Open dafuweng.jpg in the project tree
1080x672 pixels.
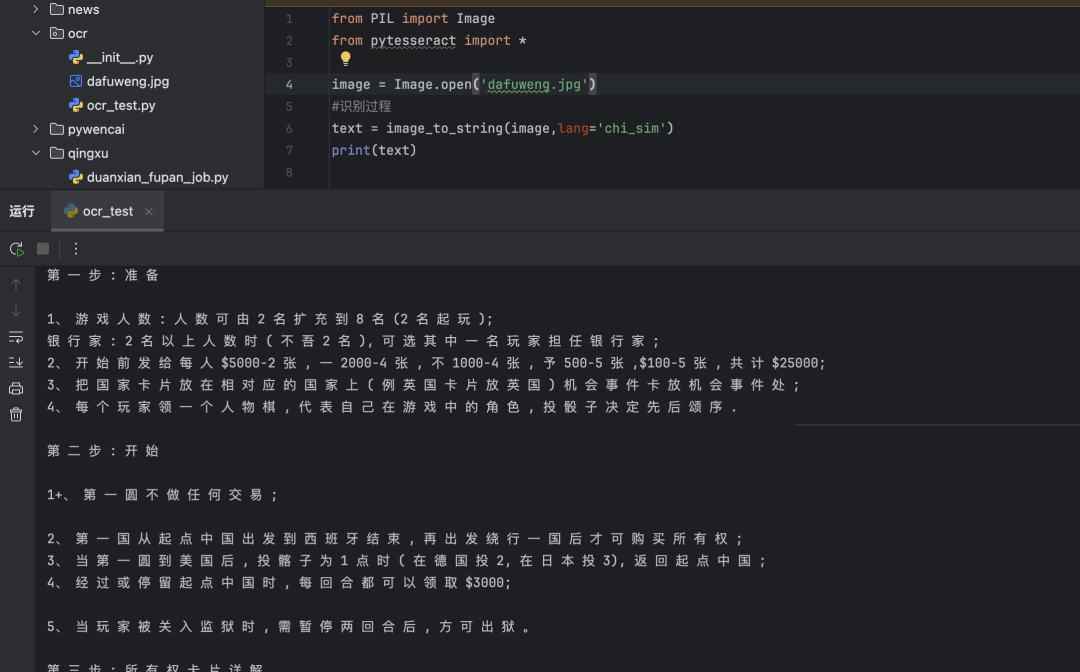point(127,81)
